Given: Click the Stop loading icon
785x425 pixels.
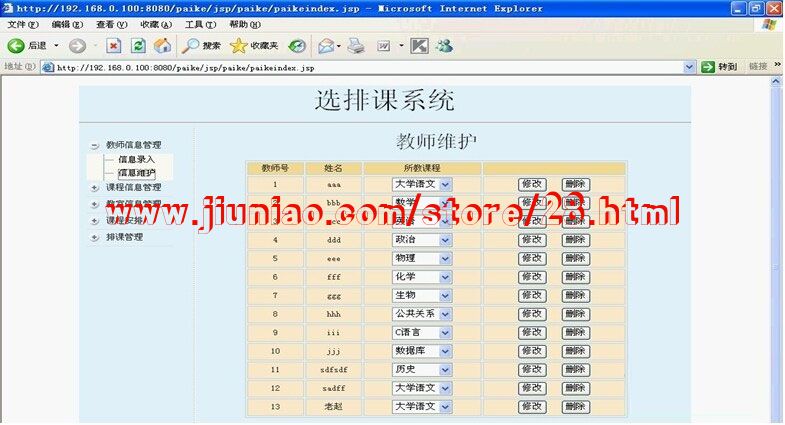Looking at the screenshot, I should (114, 45).
